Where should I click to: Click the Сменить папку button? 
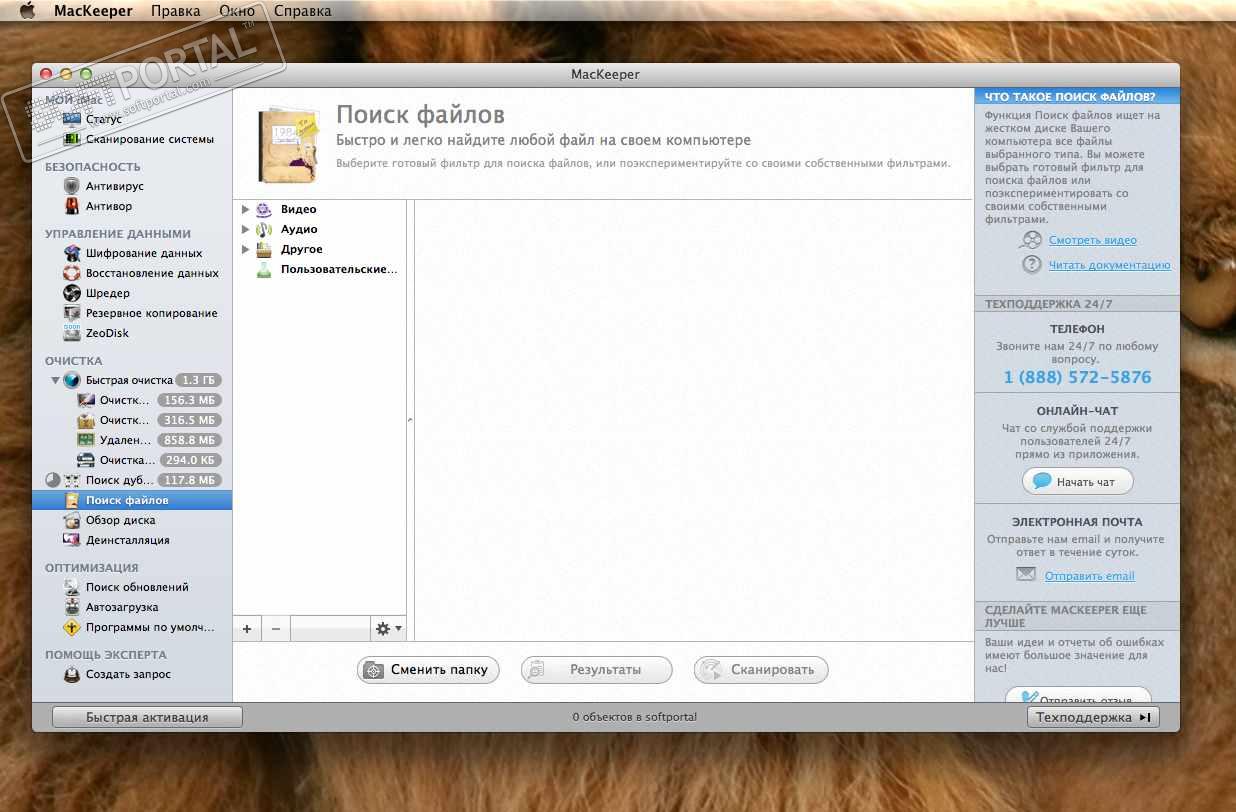click(x=428, y=670)
